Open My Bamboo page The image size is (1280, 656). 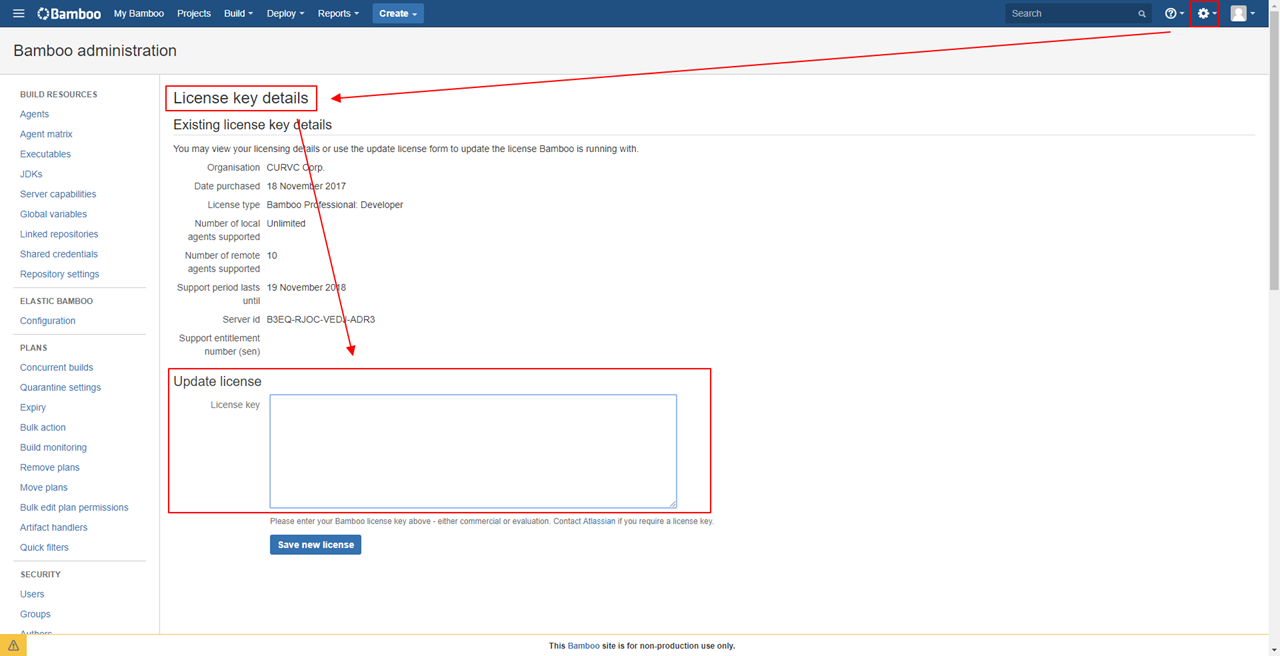coord(139,14)
